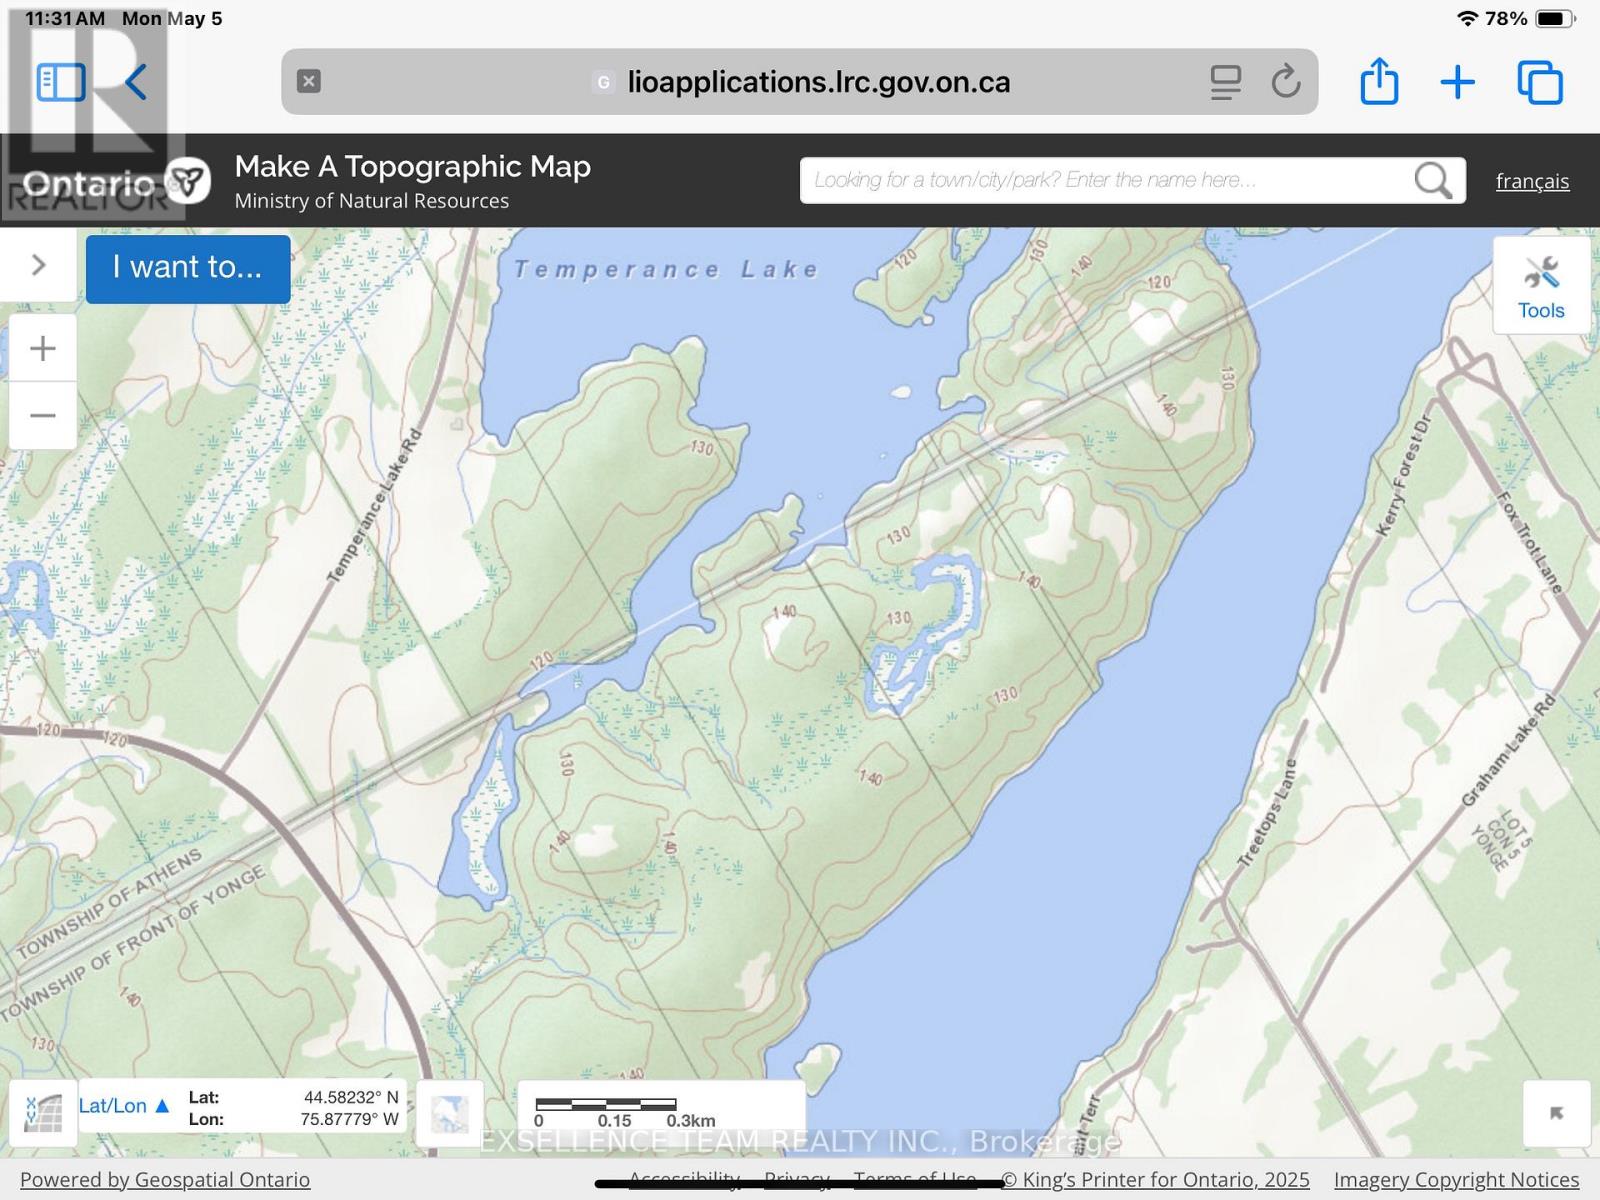Open a new tab with plus icon
This screenshot has width=1600, height=1200.
1458,82
